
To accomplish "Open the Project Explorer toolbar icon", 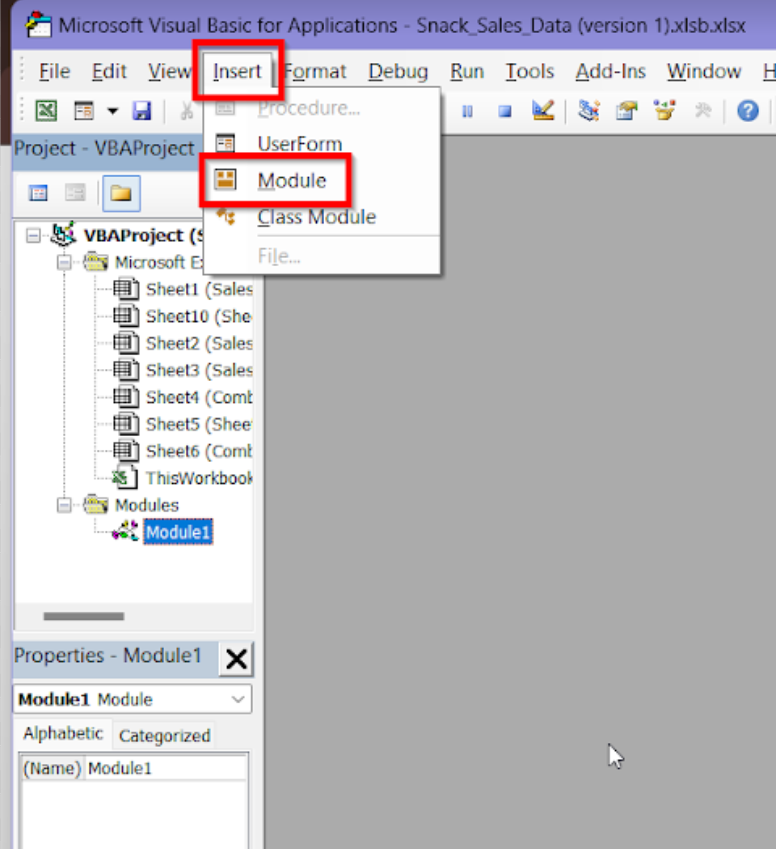I will [x=589, y=110].
